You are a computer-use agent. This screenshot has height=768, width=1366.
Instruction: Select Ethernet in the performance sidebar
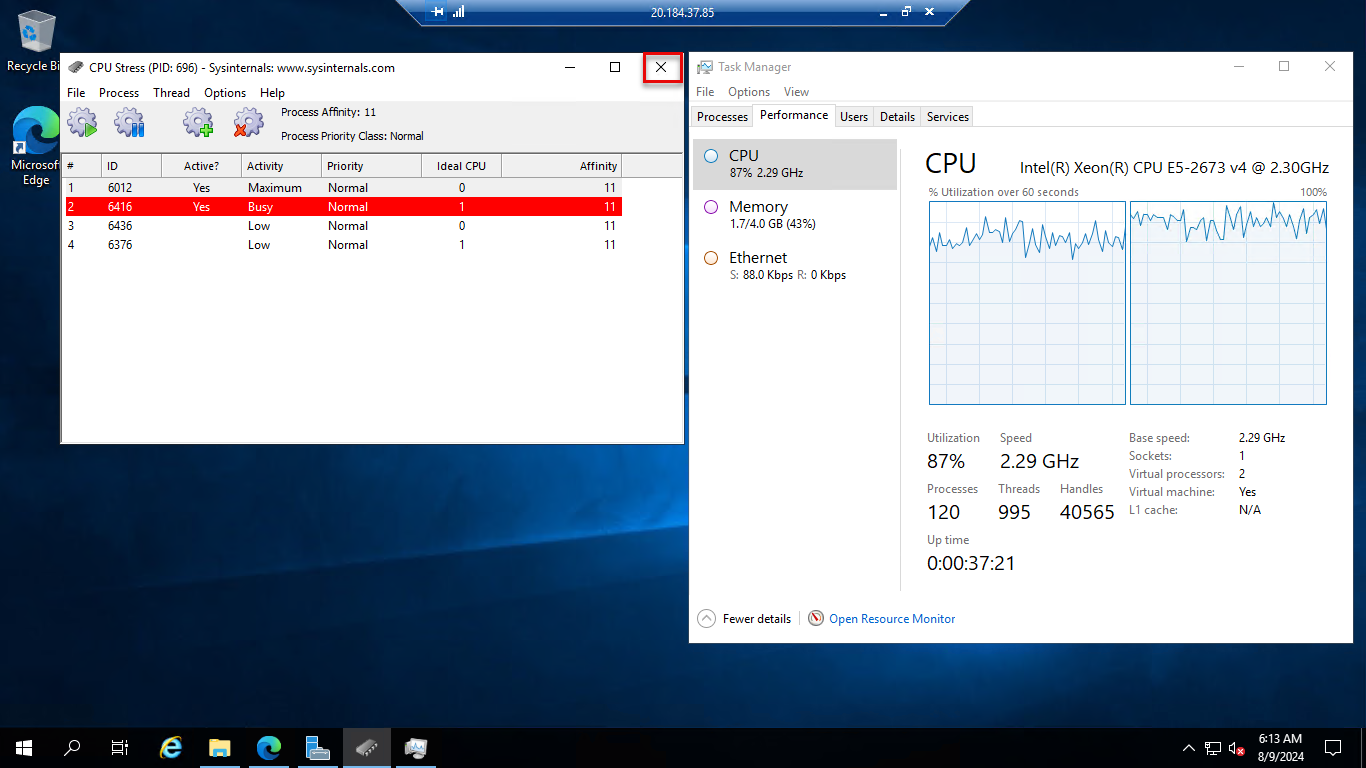(795, 266)
